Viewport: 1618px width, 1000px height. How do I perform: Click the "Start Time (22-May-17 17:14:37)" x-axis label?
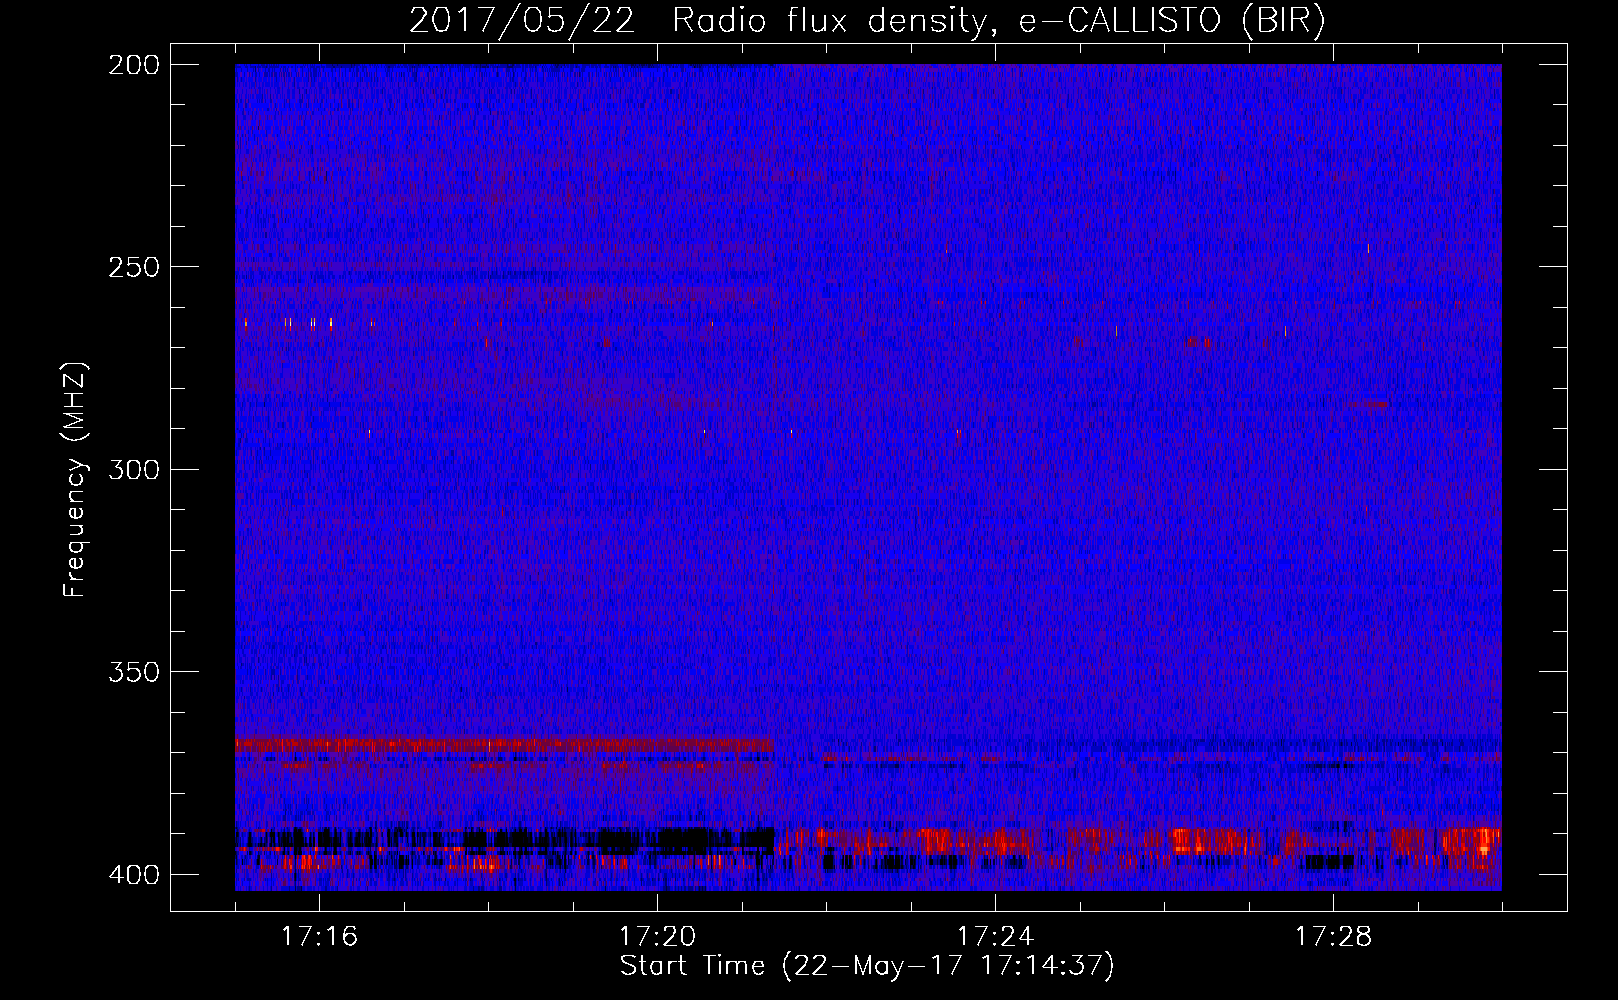(867, 966)
